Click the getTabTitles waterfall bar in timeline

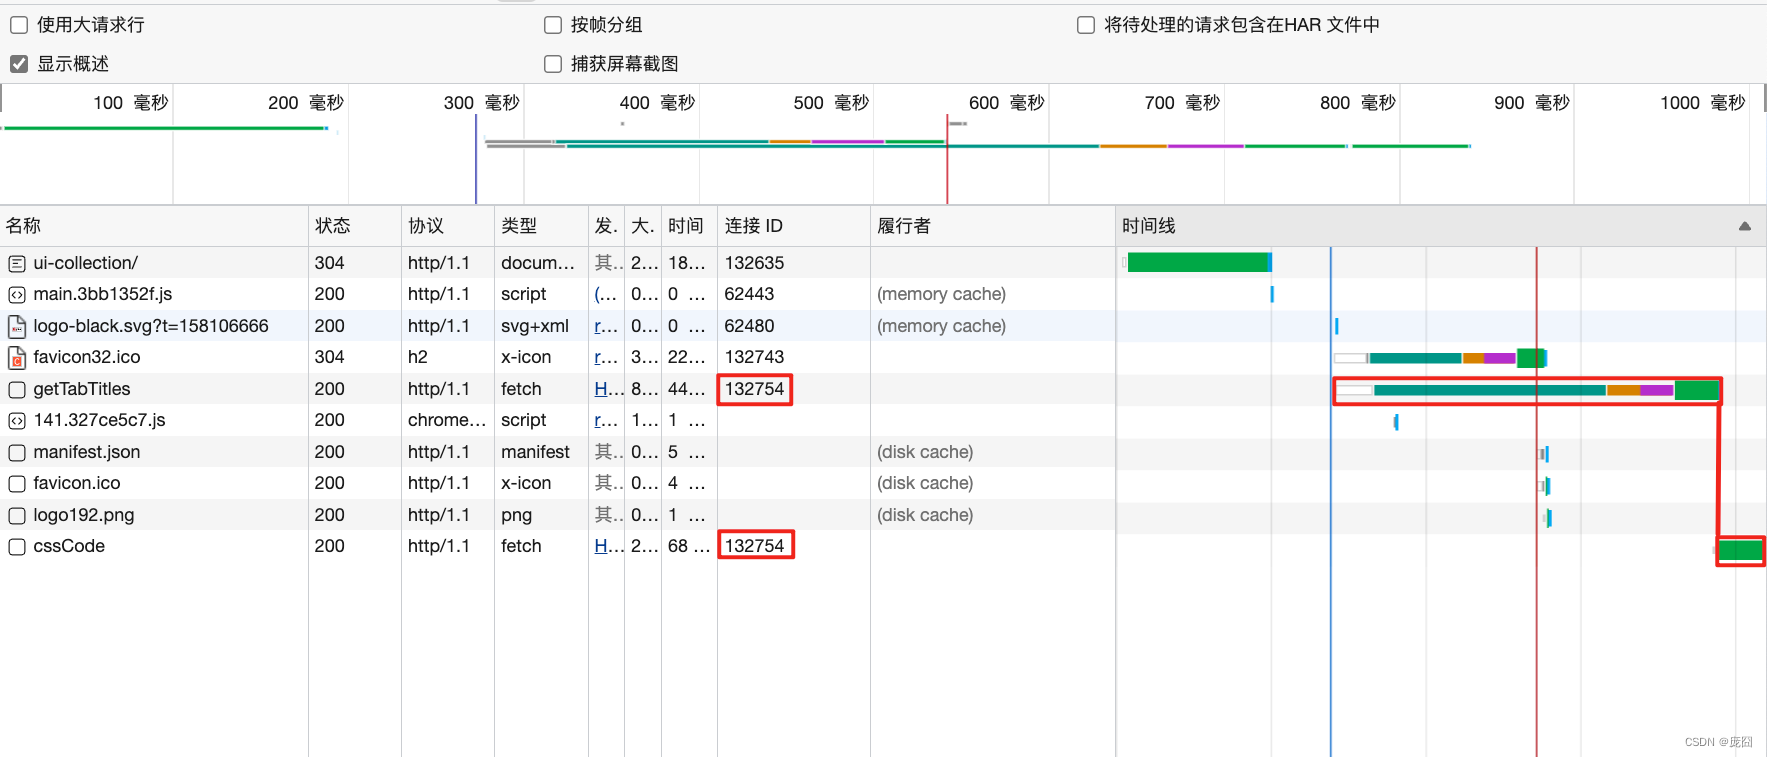1526,390
